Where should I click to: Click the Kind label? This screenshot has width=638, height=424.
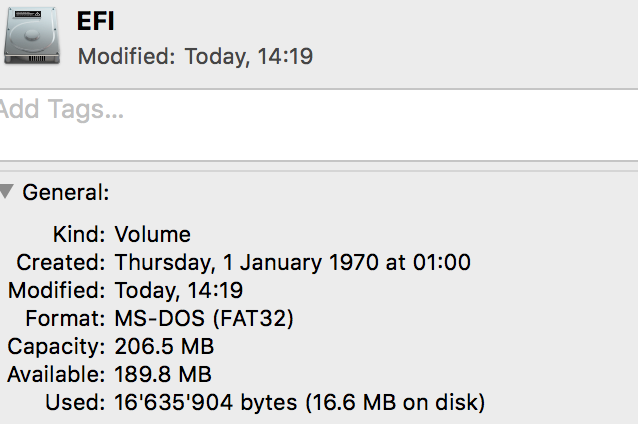pos(79,235)
